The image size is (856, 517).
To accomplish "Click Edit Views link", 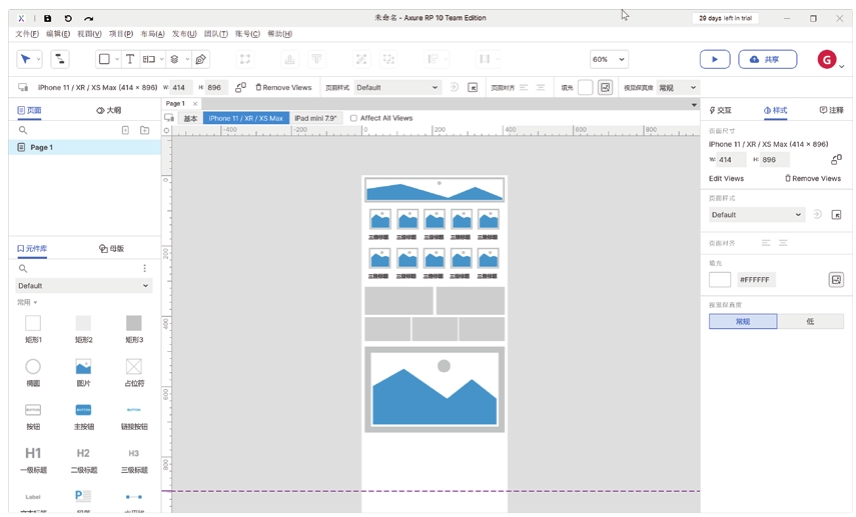I will 726,178.
